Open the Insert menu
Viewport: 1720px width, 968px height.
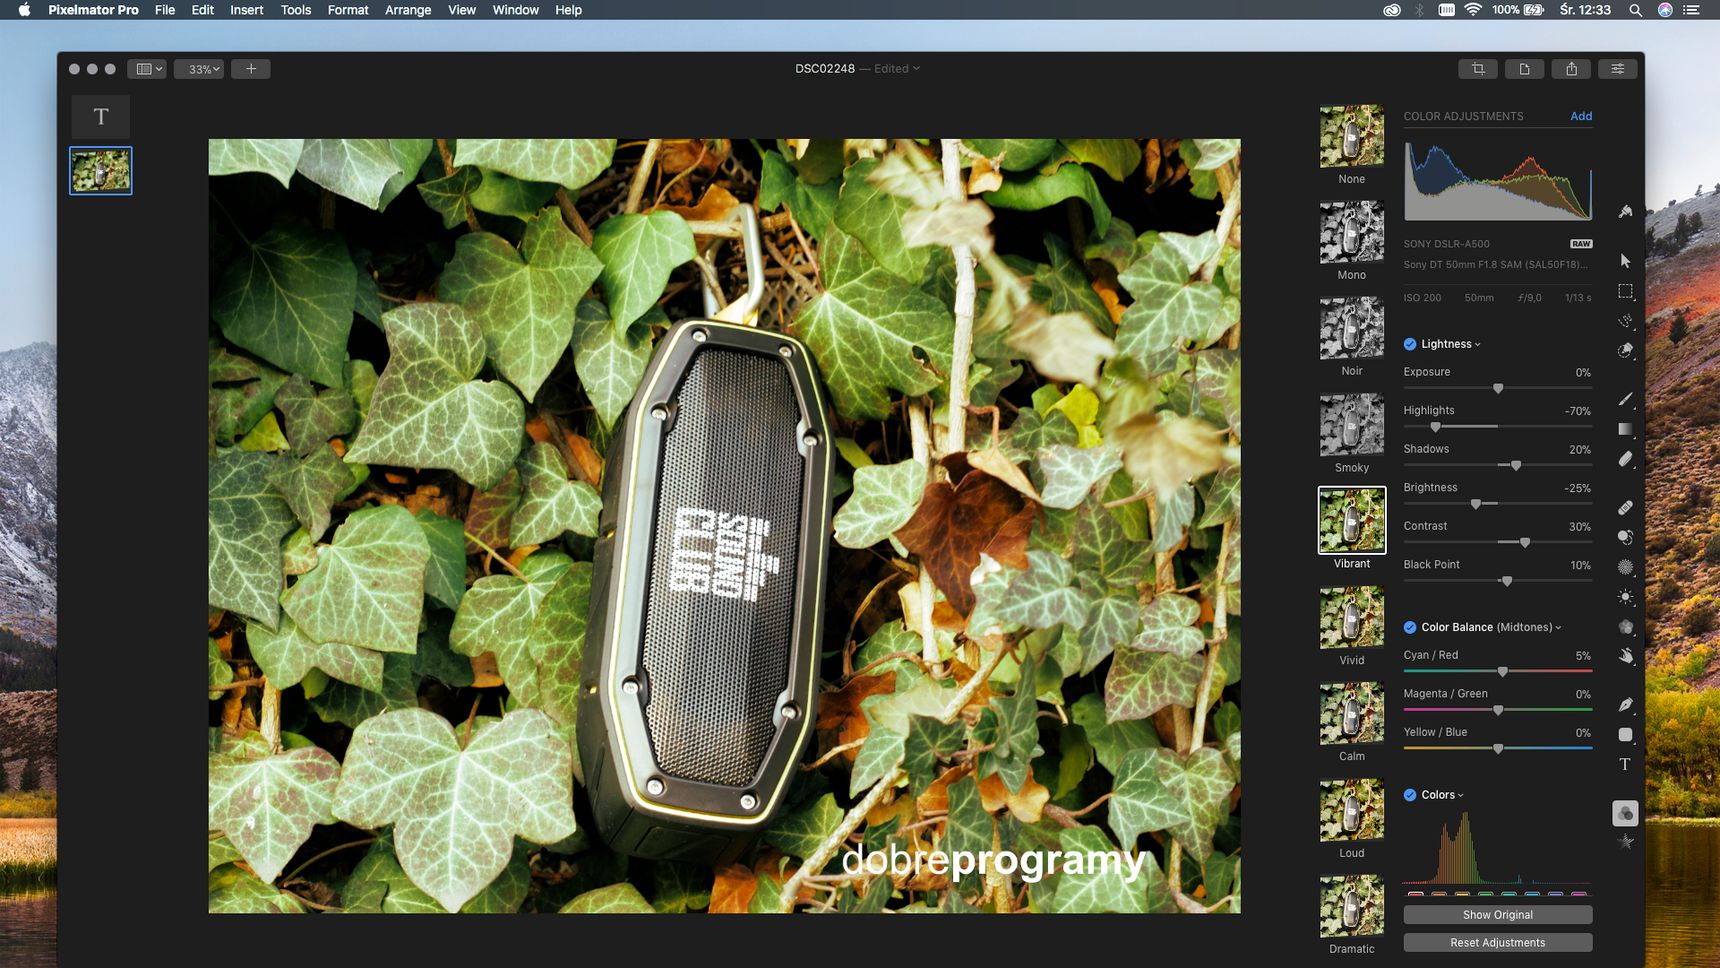247,10
